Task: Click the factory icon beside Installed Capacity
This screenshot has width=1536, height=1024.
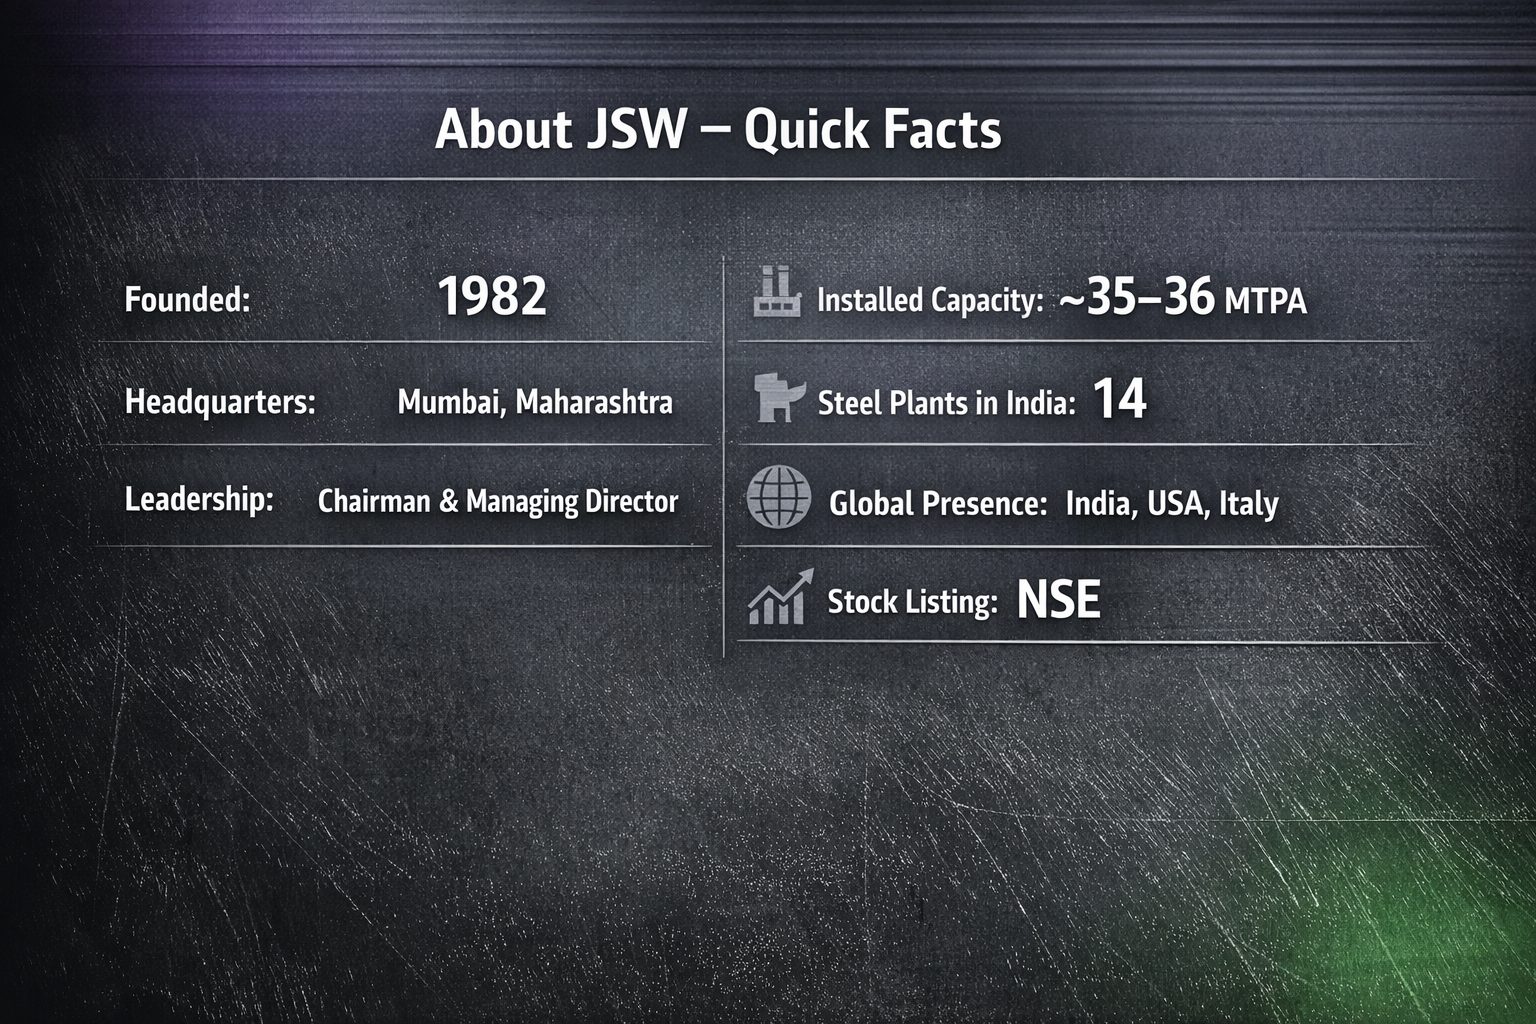Action: click(x=777, y=293)
